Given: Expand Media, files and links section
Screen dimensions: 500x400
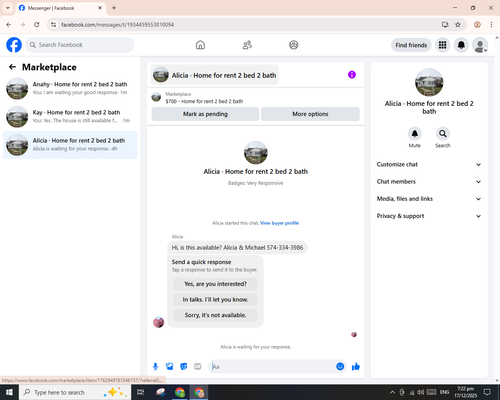Looking at the screenshot, I should 429,199.
